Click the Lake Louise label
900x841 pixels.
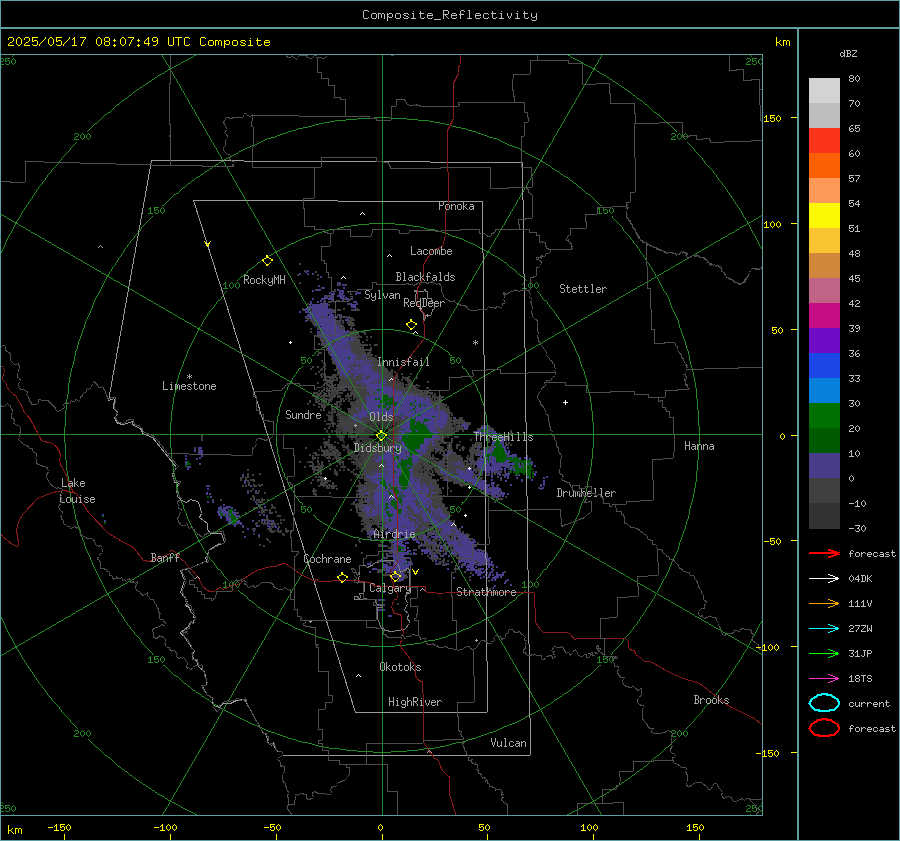(77, 491)
